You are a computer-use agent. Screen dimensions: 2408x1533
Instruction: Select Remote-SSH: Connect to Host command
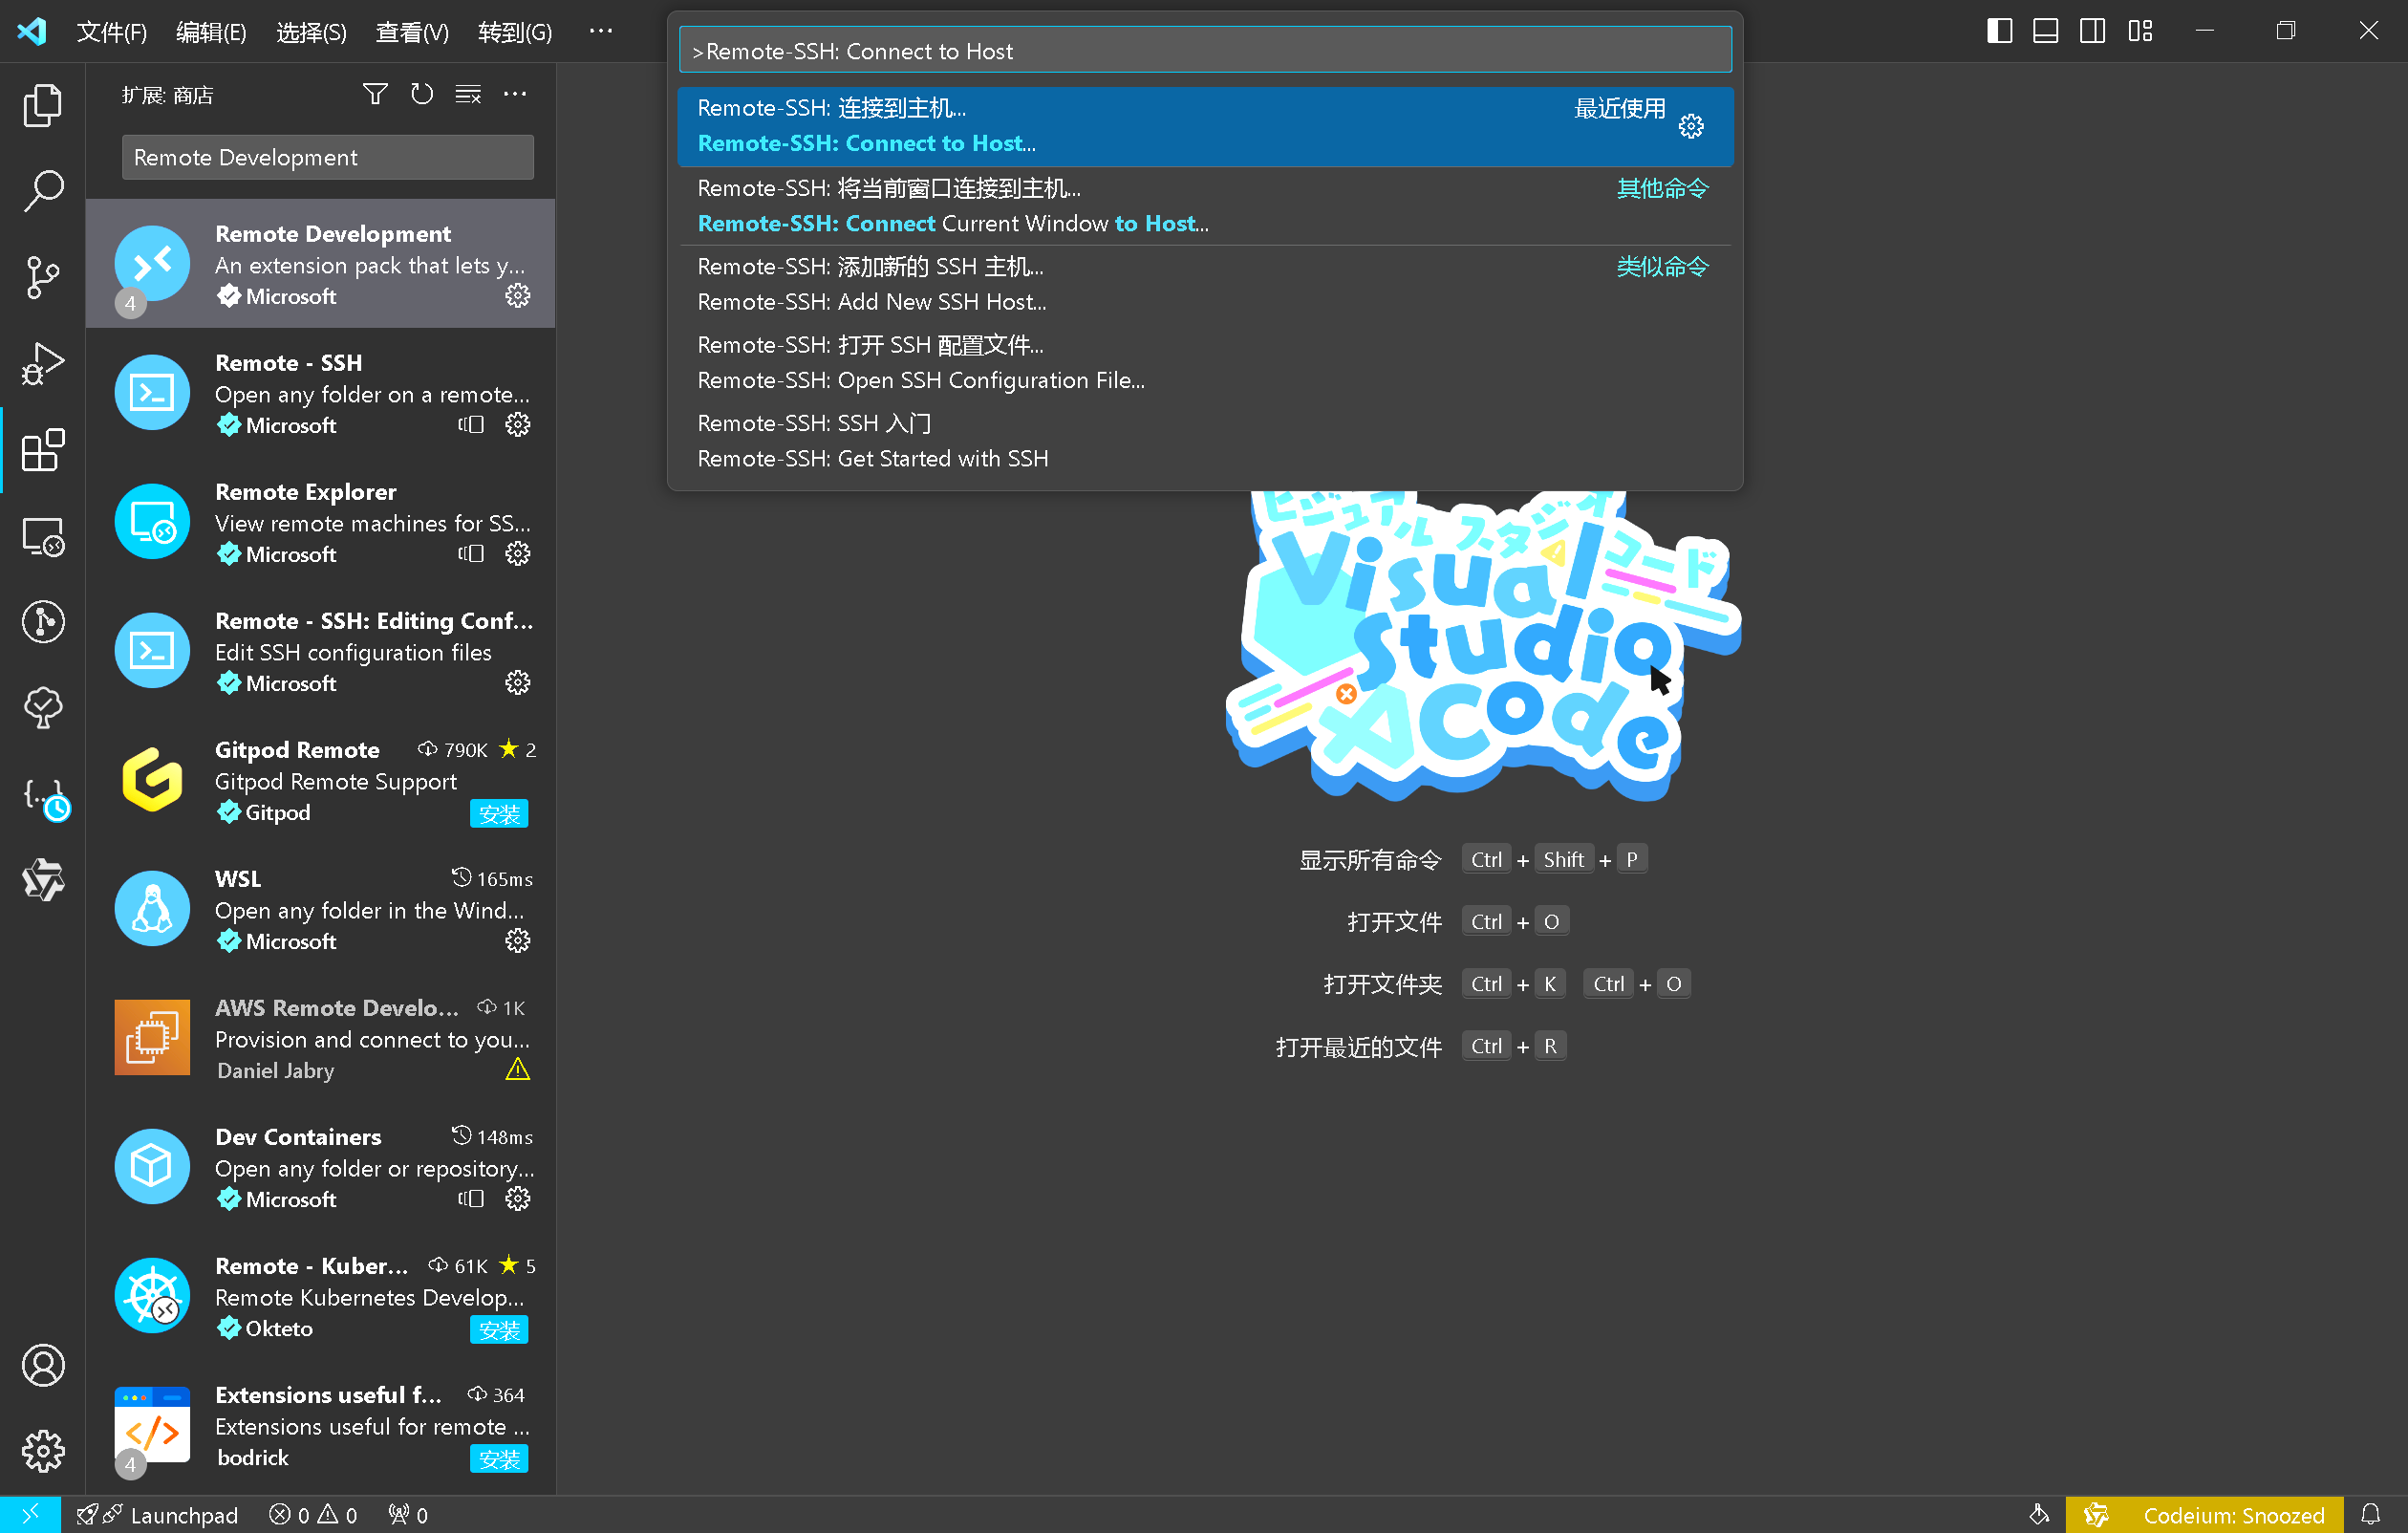coord(1205,126)
